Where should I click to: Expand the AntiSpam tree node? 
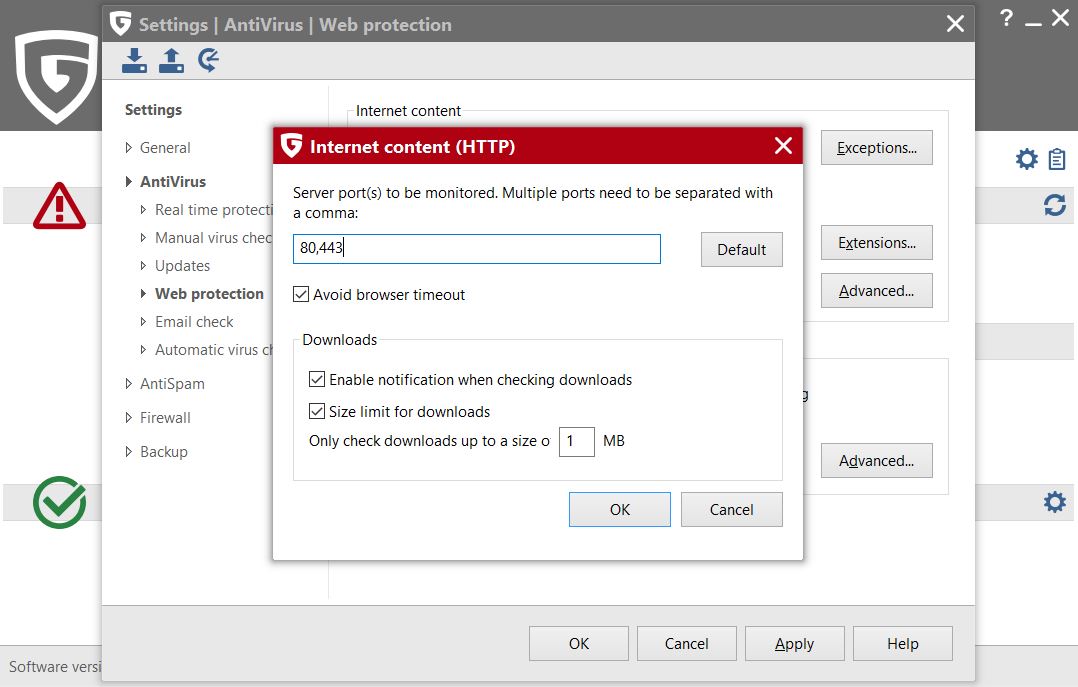[129, 384]
